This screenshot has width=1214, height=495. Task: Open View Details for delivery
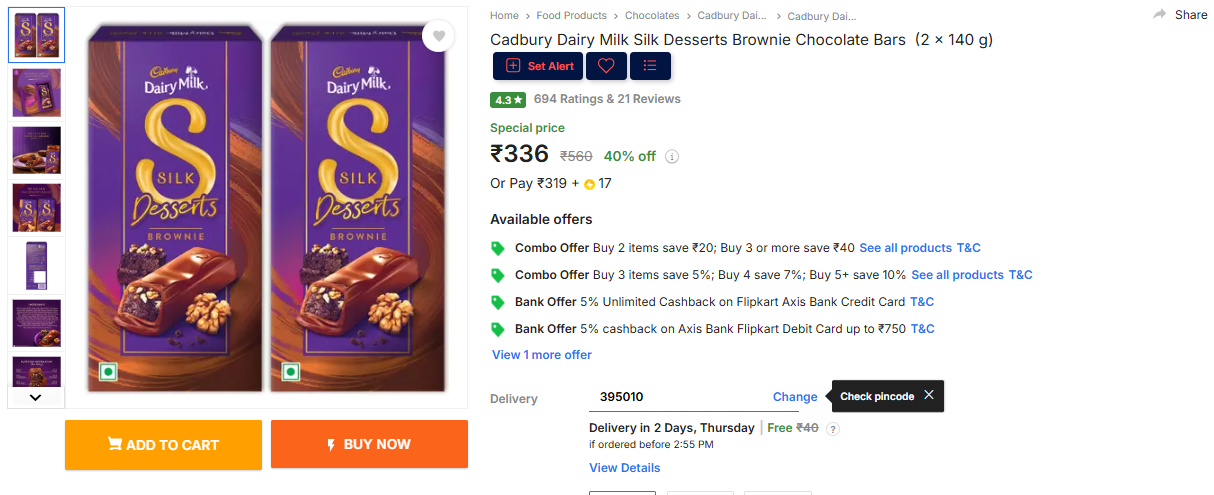624,468
